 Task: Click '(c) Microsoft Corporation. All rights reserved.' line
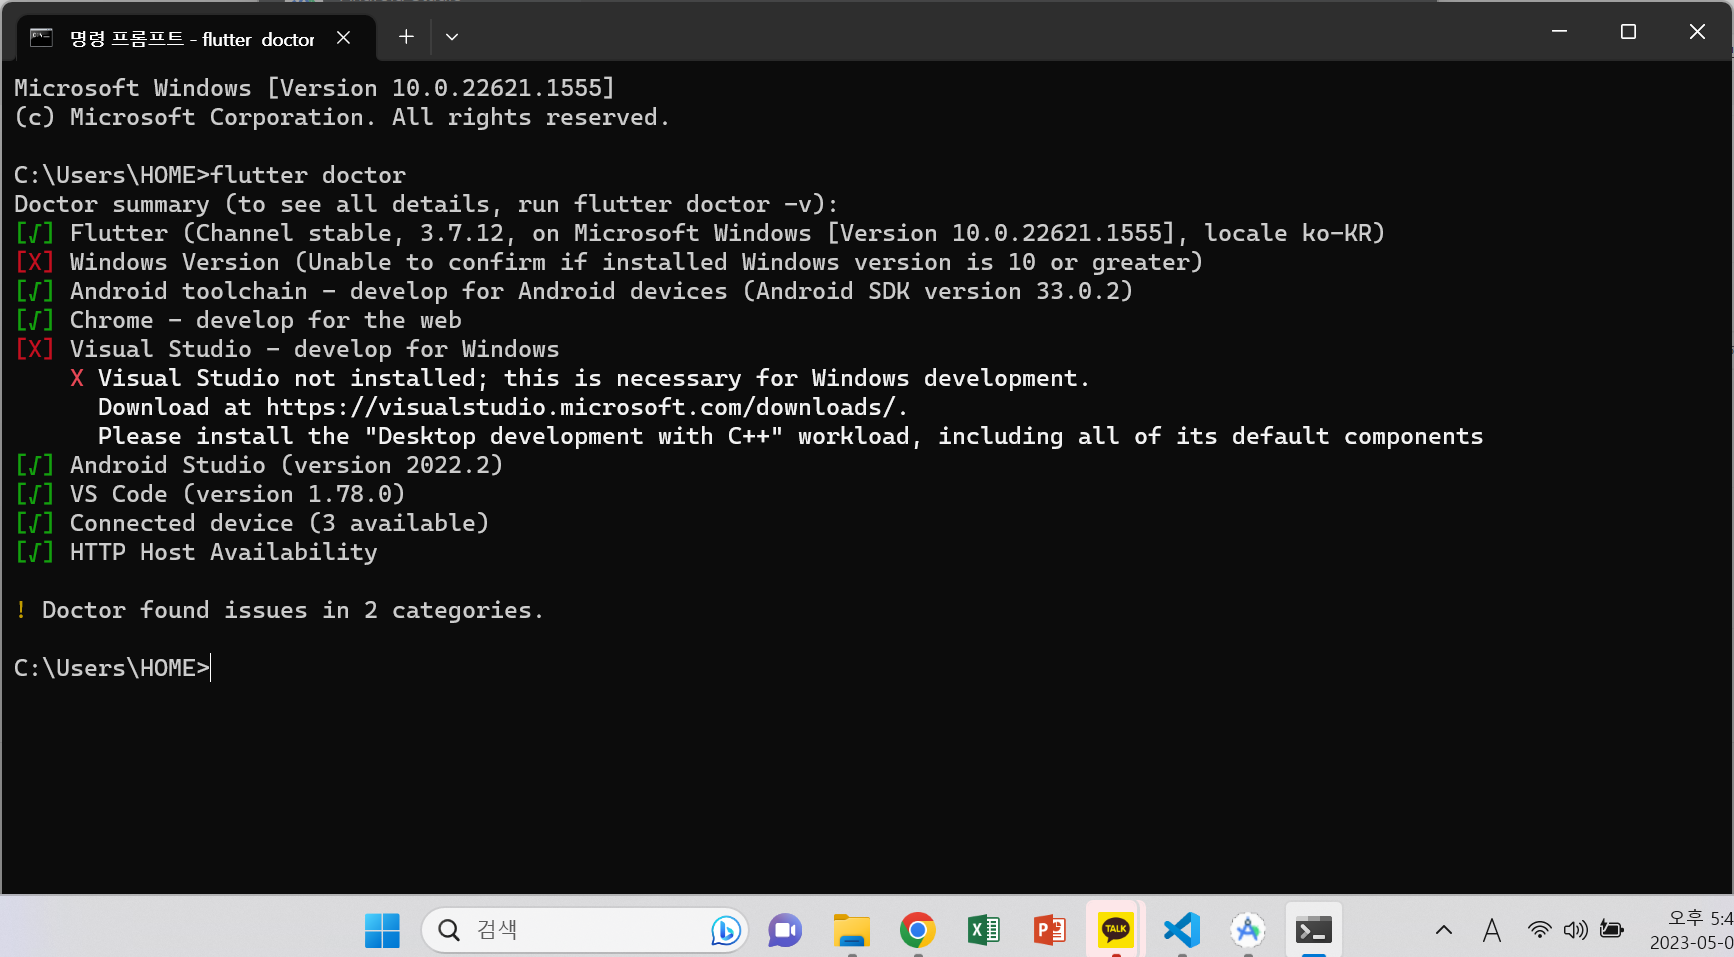(341, 117)
